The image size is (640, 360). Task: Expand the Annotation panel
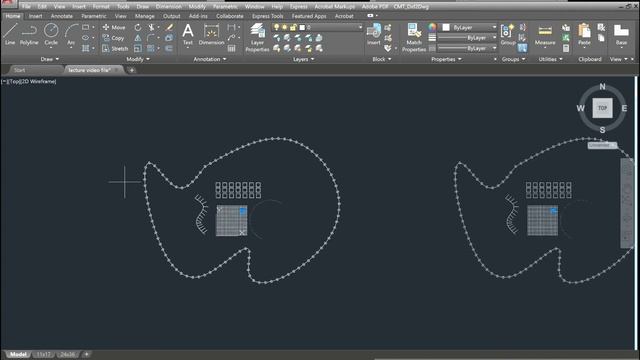210,59
